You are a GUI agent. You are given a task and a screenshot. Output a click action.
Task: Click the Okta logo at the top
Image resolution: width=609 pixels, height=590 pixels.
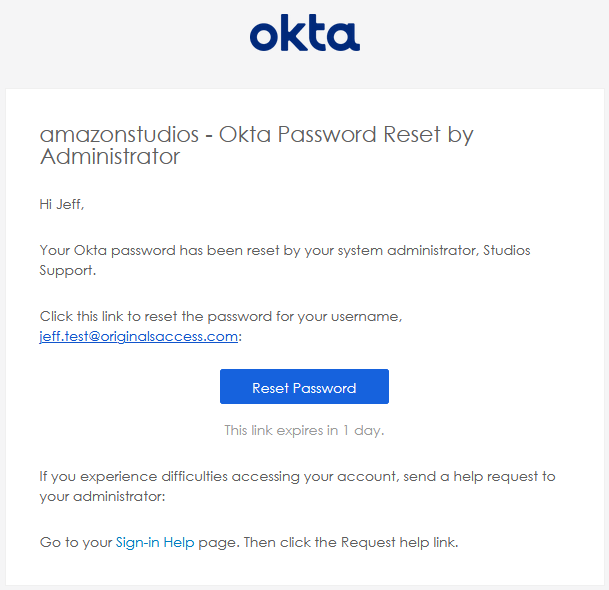305,33
